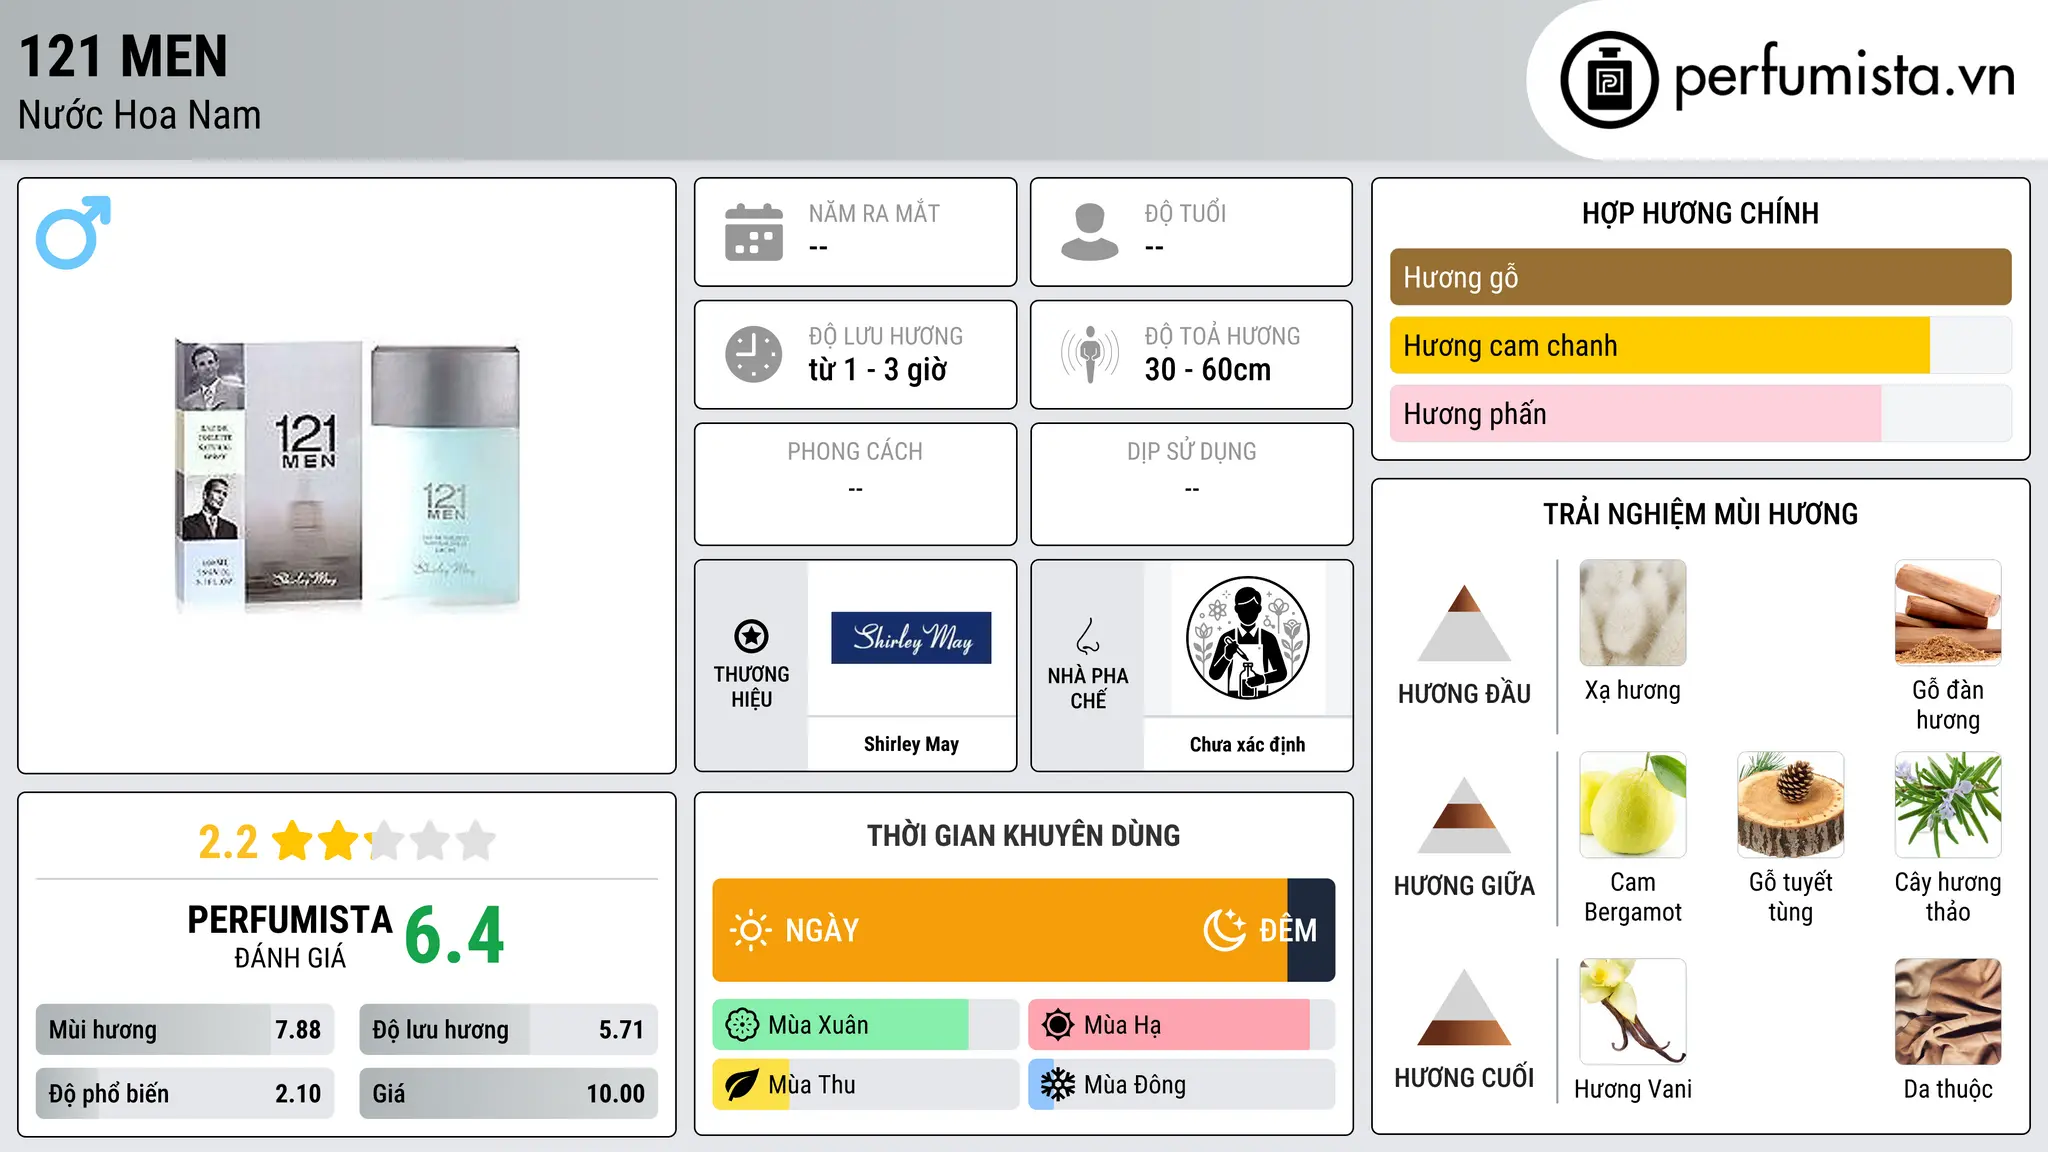Click the 'từ 1 - 3 giờ' longevity value
The height and width of the screenshot is (1152, 2048).
coord(878,370)
